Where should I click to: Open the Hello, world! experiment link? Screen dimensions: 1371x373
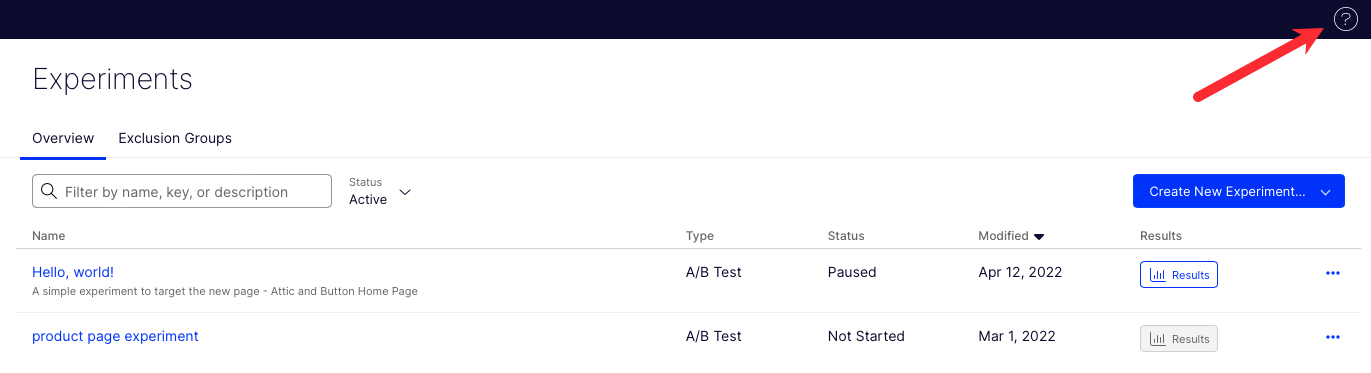[73, 272]
